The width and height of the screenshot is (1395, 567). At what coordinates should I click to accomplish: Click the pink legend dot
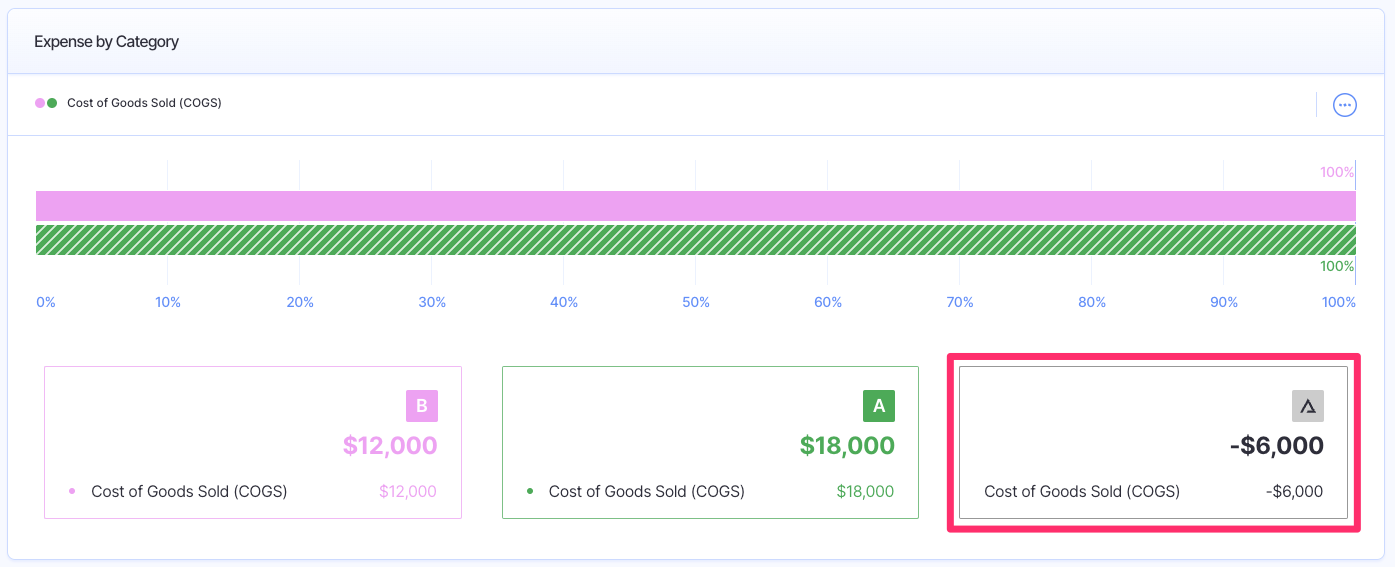click(40, 103)
